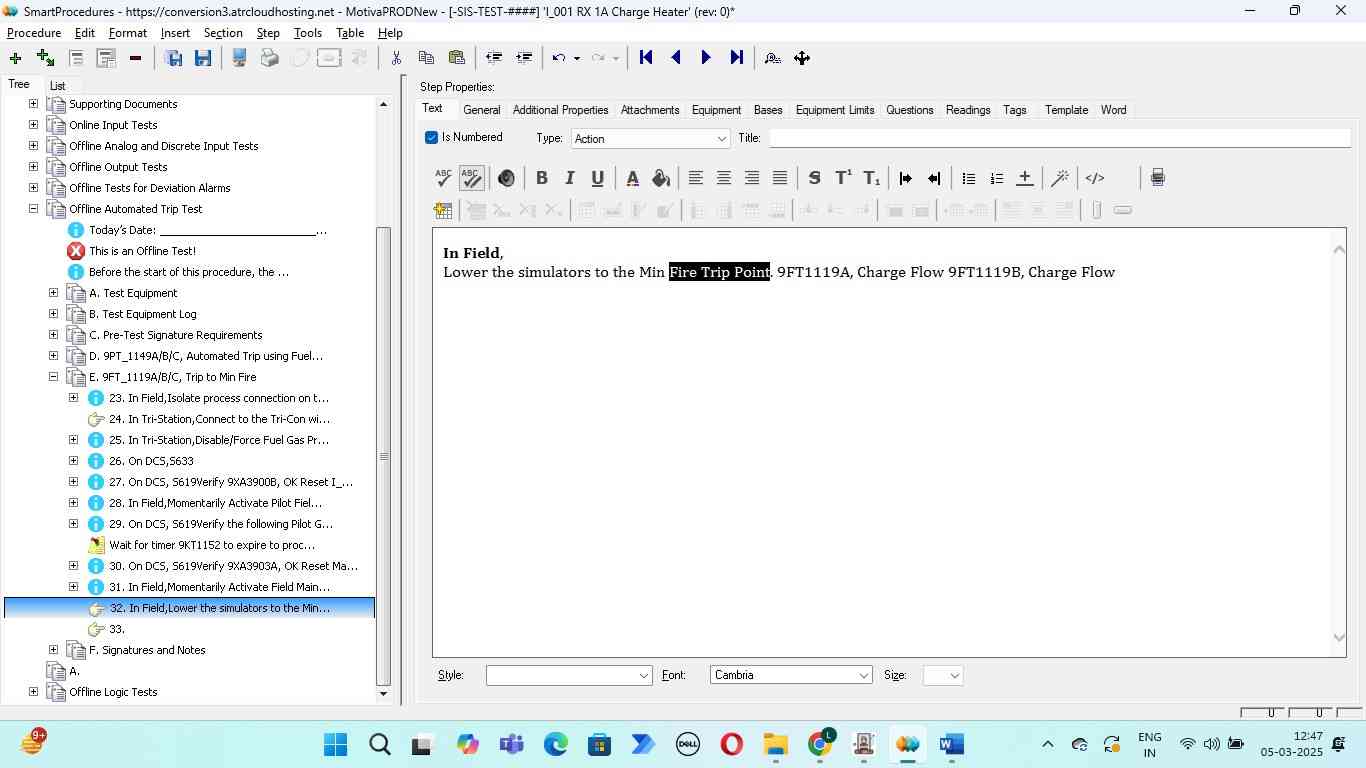This screenshot has width=1366, height=768.
Task: Expand the A. Test Equipment node
Action: pyautogui.click(x=53, y=293)
